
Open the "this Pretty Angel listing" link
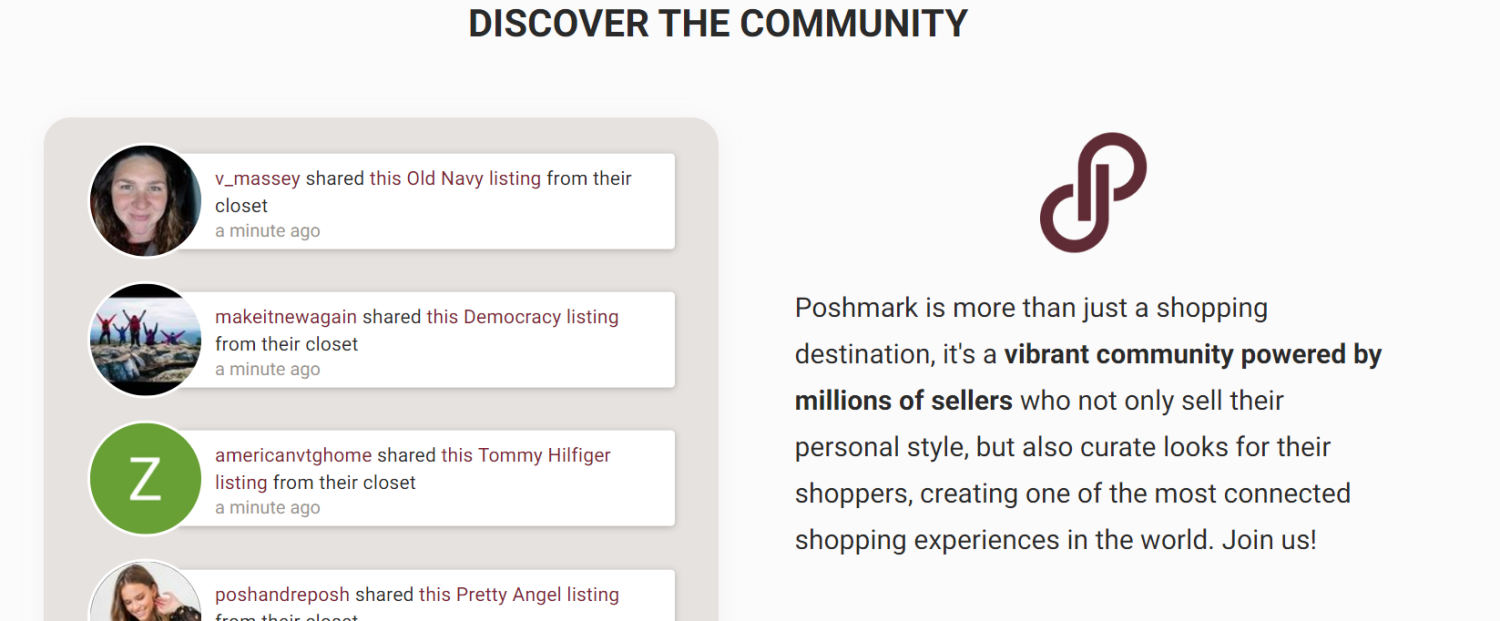(x=519, y=594)
